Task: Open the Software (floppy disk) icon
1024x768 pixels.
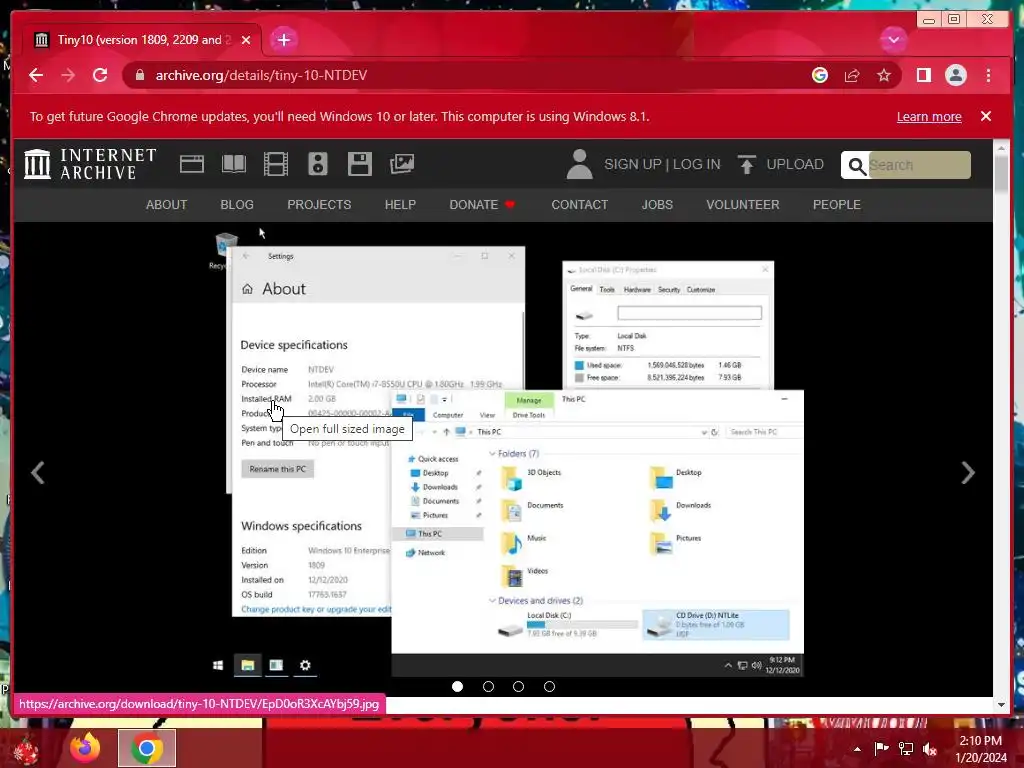Action: (359, 164)
